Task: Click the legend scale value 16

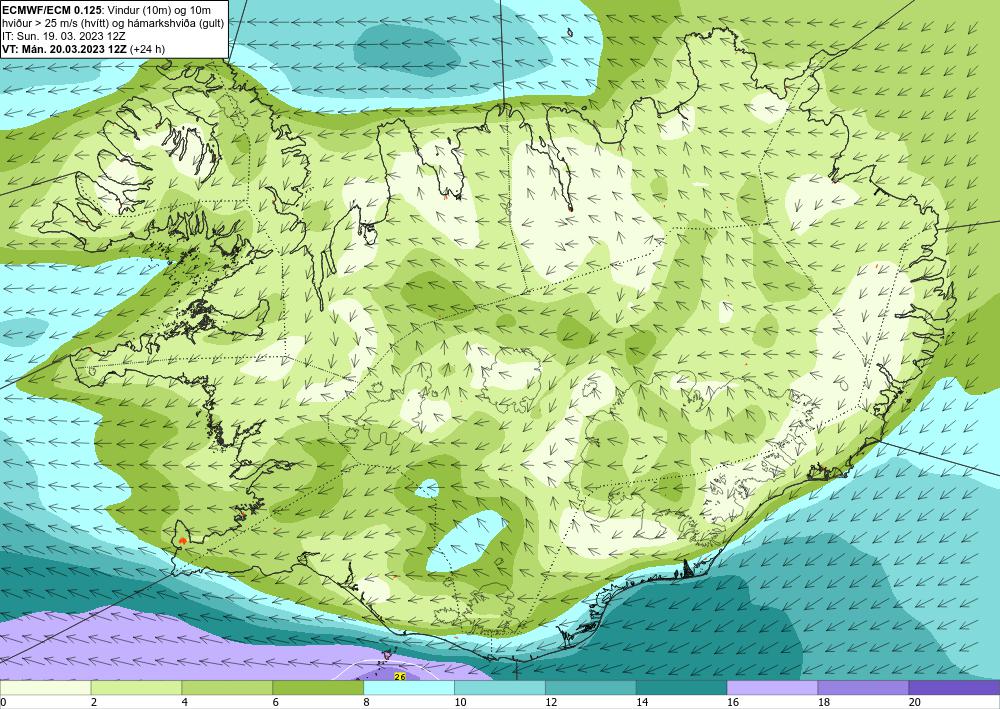Action: (733, 703)
